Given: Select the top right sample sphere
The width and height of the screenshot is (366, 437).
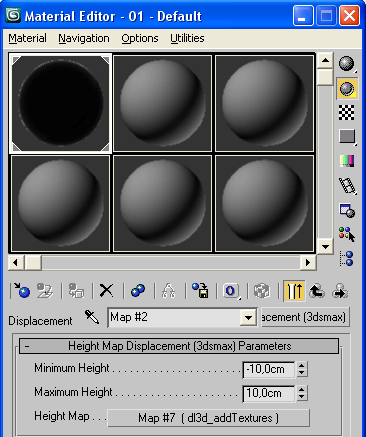Looking at the screenshot, I should tap(264, 103).
